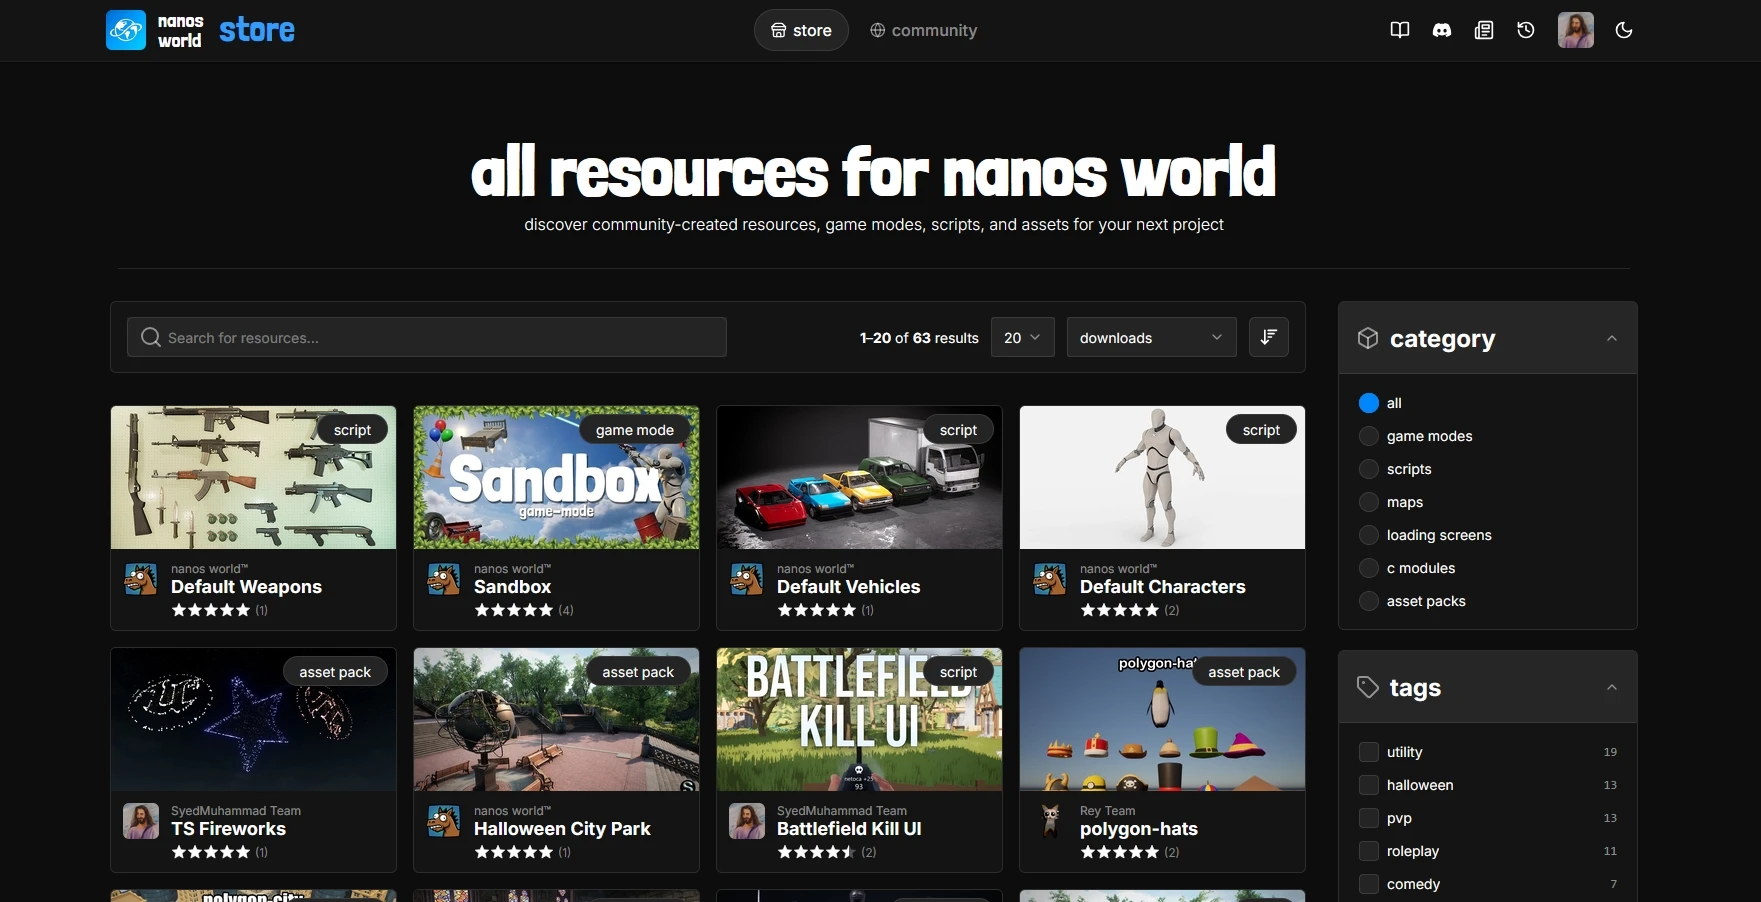Click the category cube icon
The width and height of the screenshot is (1761, 902).
[x=1368, y=338]
